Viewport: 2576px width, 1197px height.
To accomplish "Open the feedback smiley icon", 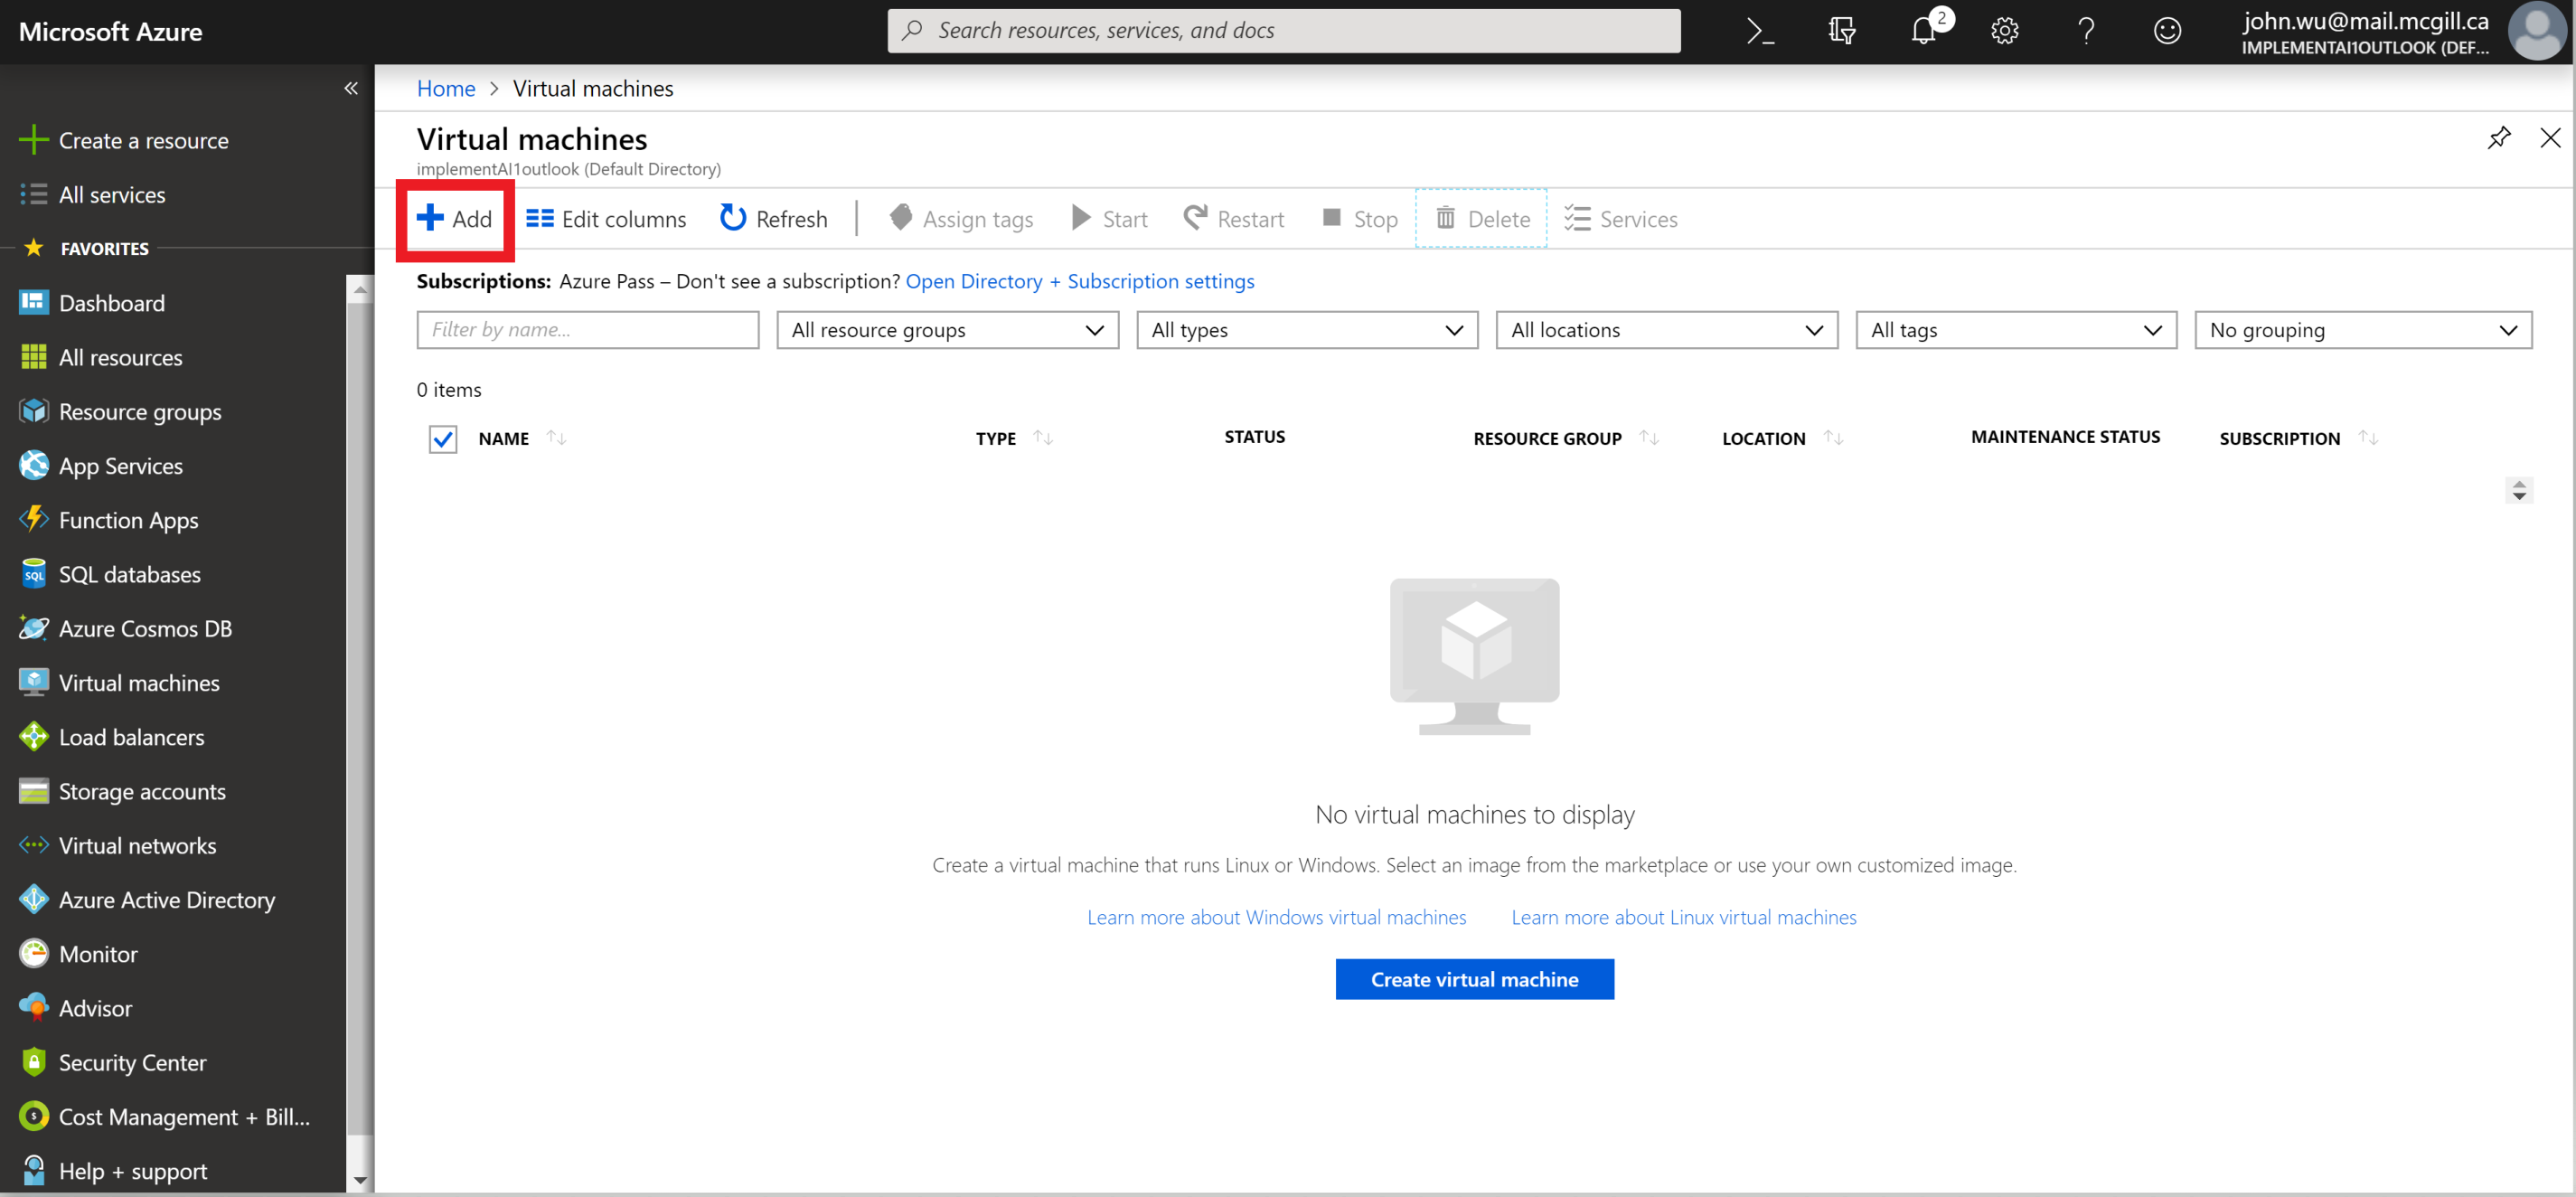I will click(x=2167, y=31).
